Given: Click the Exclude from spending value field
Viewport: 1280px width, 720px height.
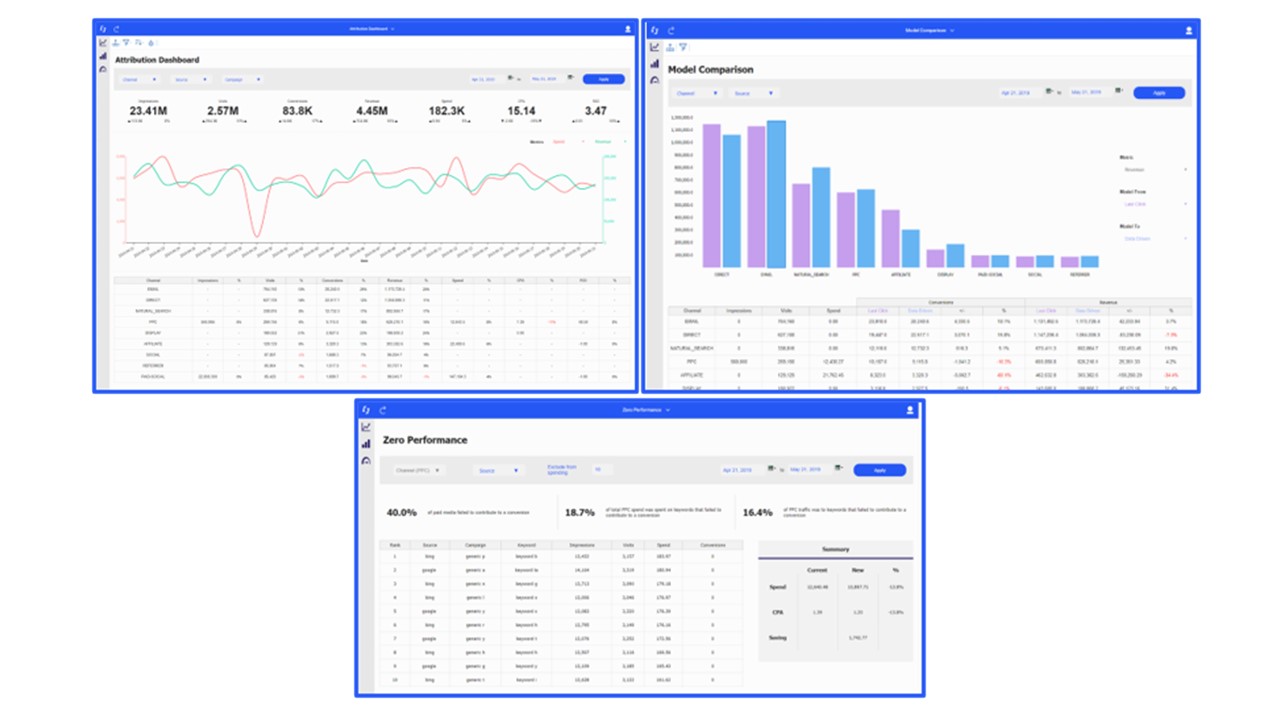Looking at the screenshot, I should (x=600, y=470).
